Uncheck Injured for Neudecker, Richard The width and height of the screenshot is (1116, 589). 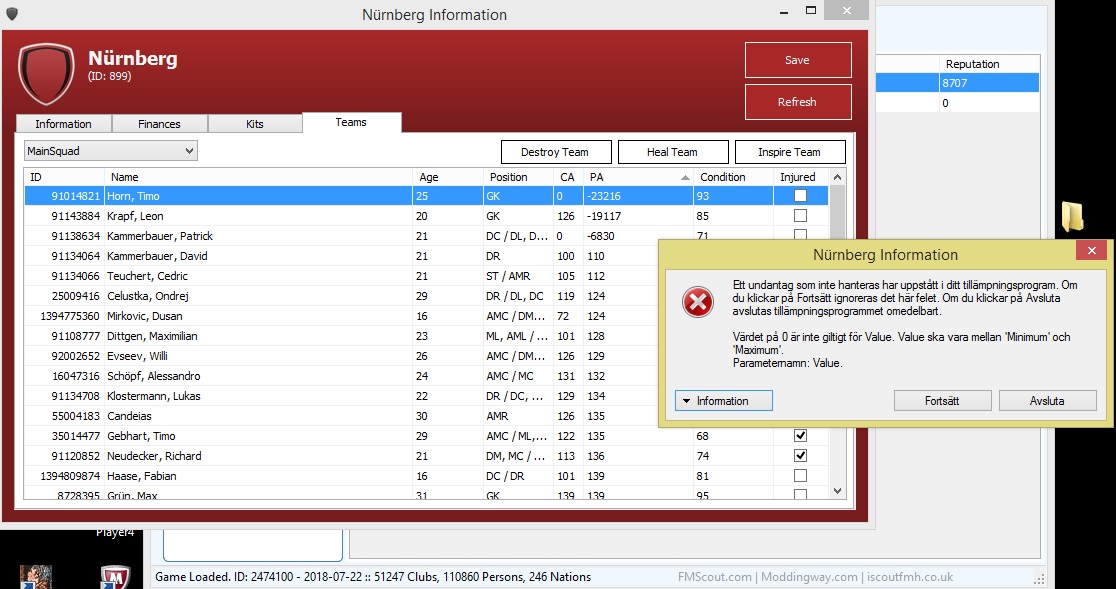click(800, 456)
